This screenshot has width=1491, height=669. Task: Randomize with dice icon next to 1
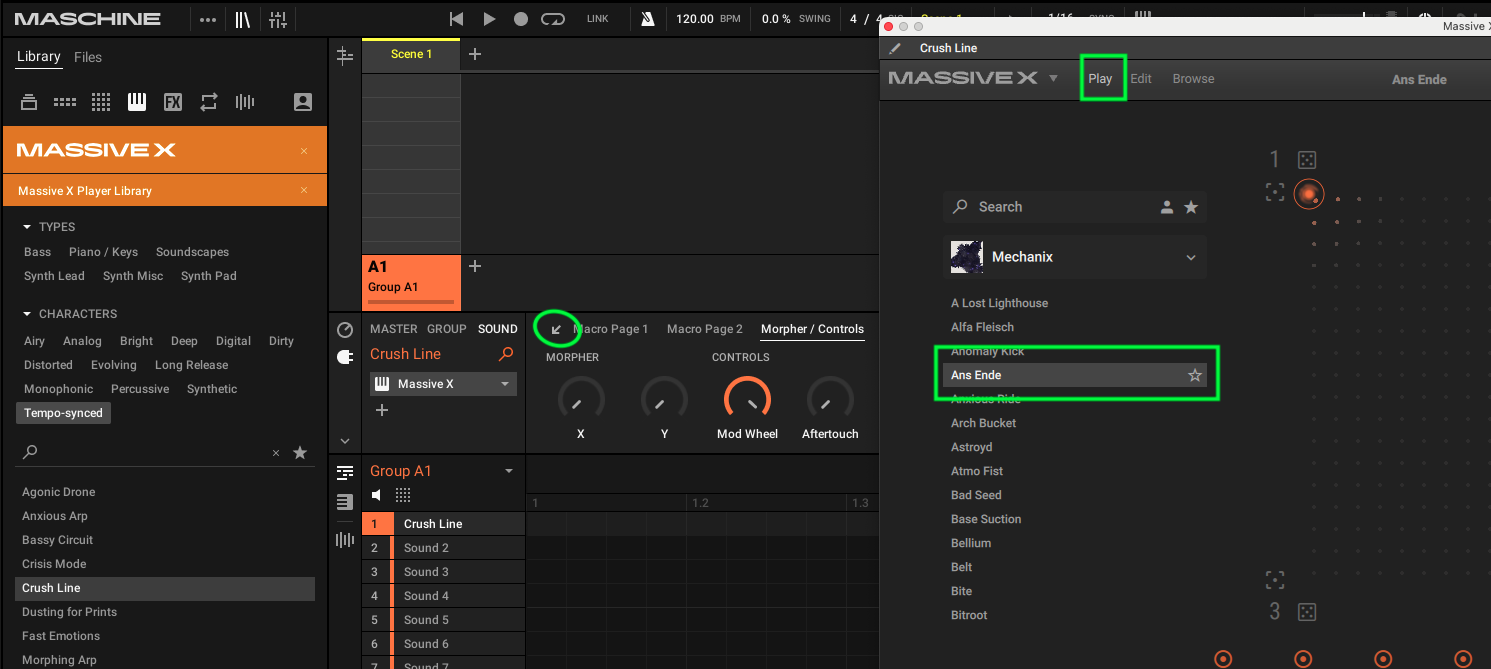(1307, 160)
